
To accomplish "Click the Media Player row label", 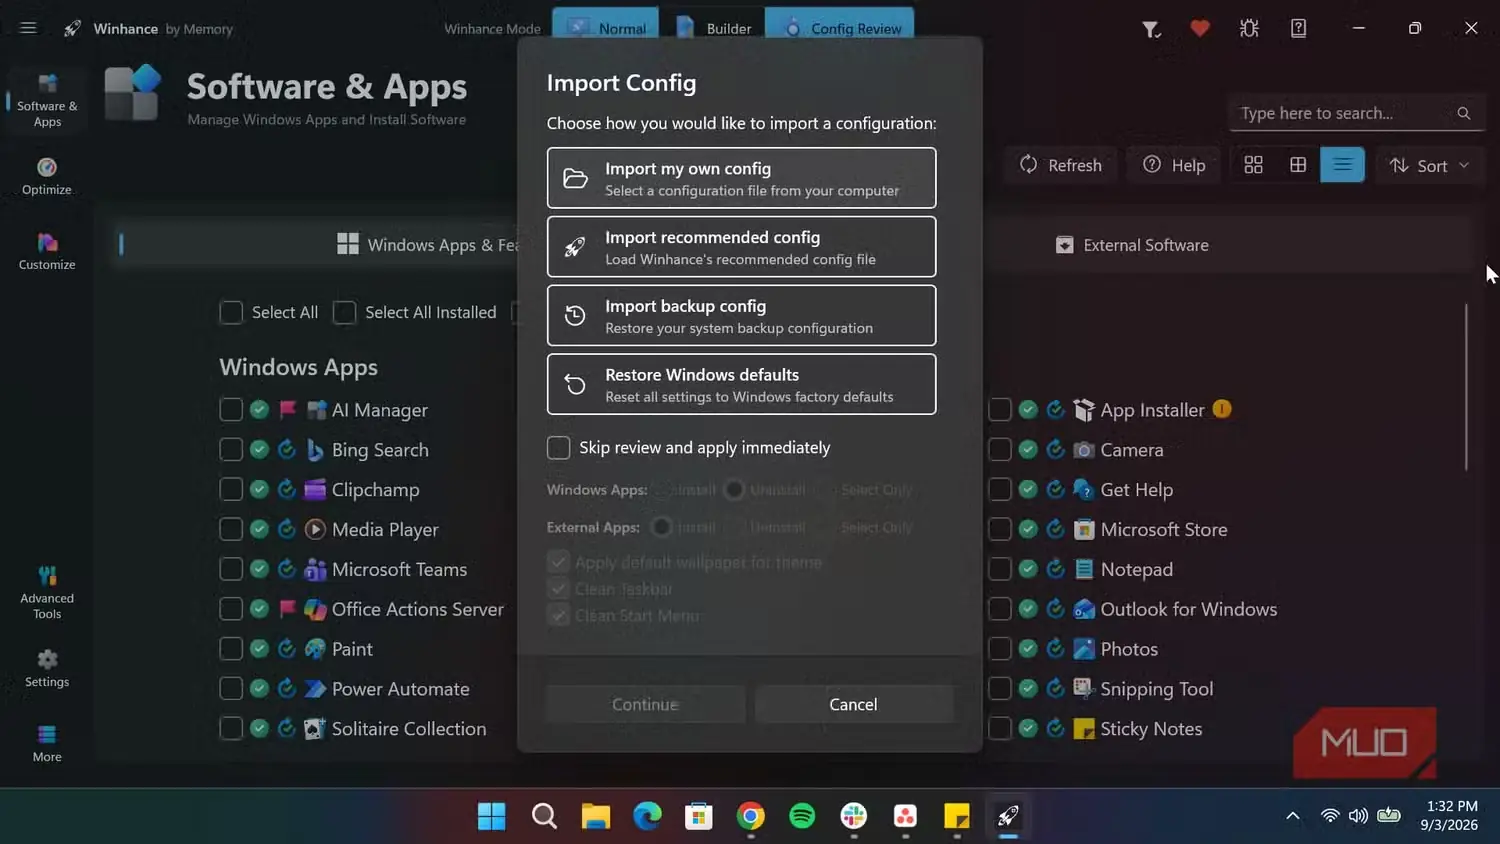I will tap(385, 529).
